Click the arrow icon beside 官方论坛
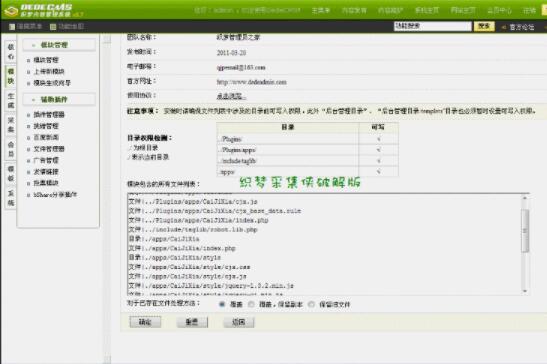547x364 pixels. 504,27
